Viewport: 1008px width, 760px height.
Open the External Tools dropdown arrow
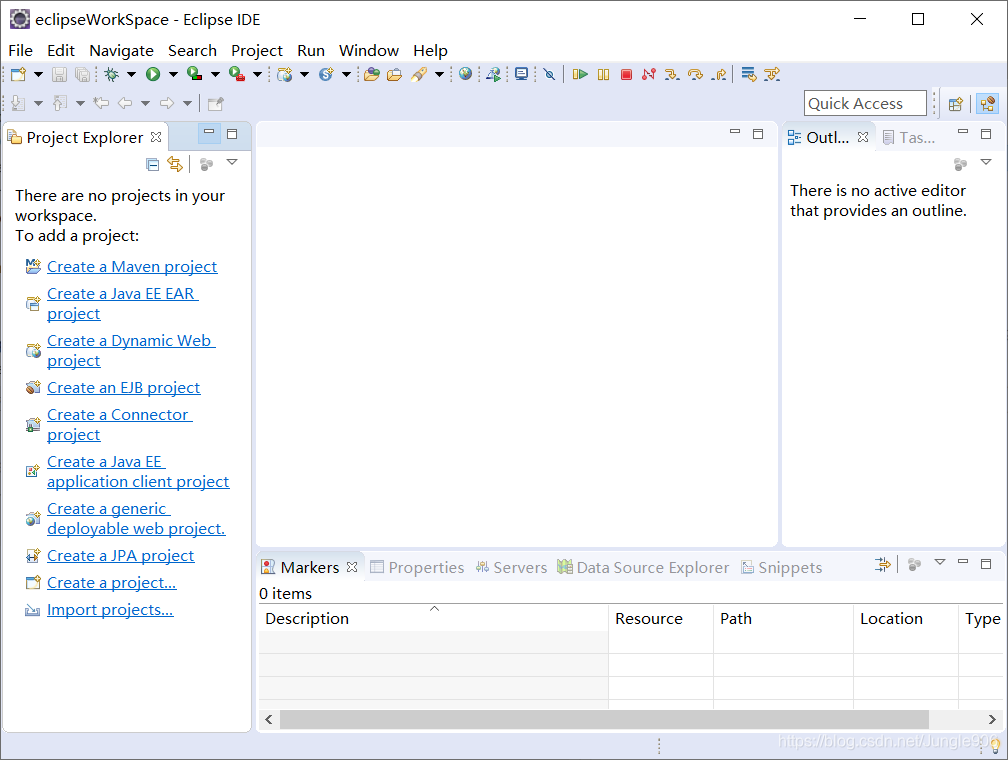[x=257, y=75]
